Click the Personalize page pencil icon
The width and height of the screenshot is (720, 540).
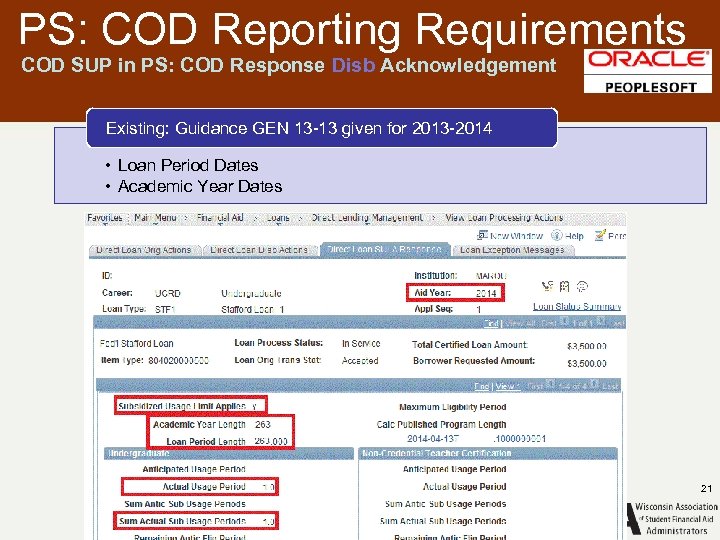tap(600, 236)
